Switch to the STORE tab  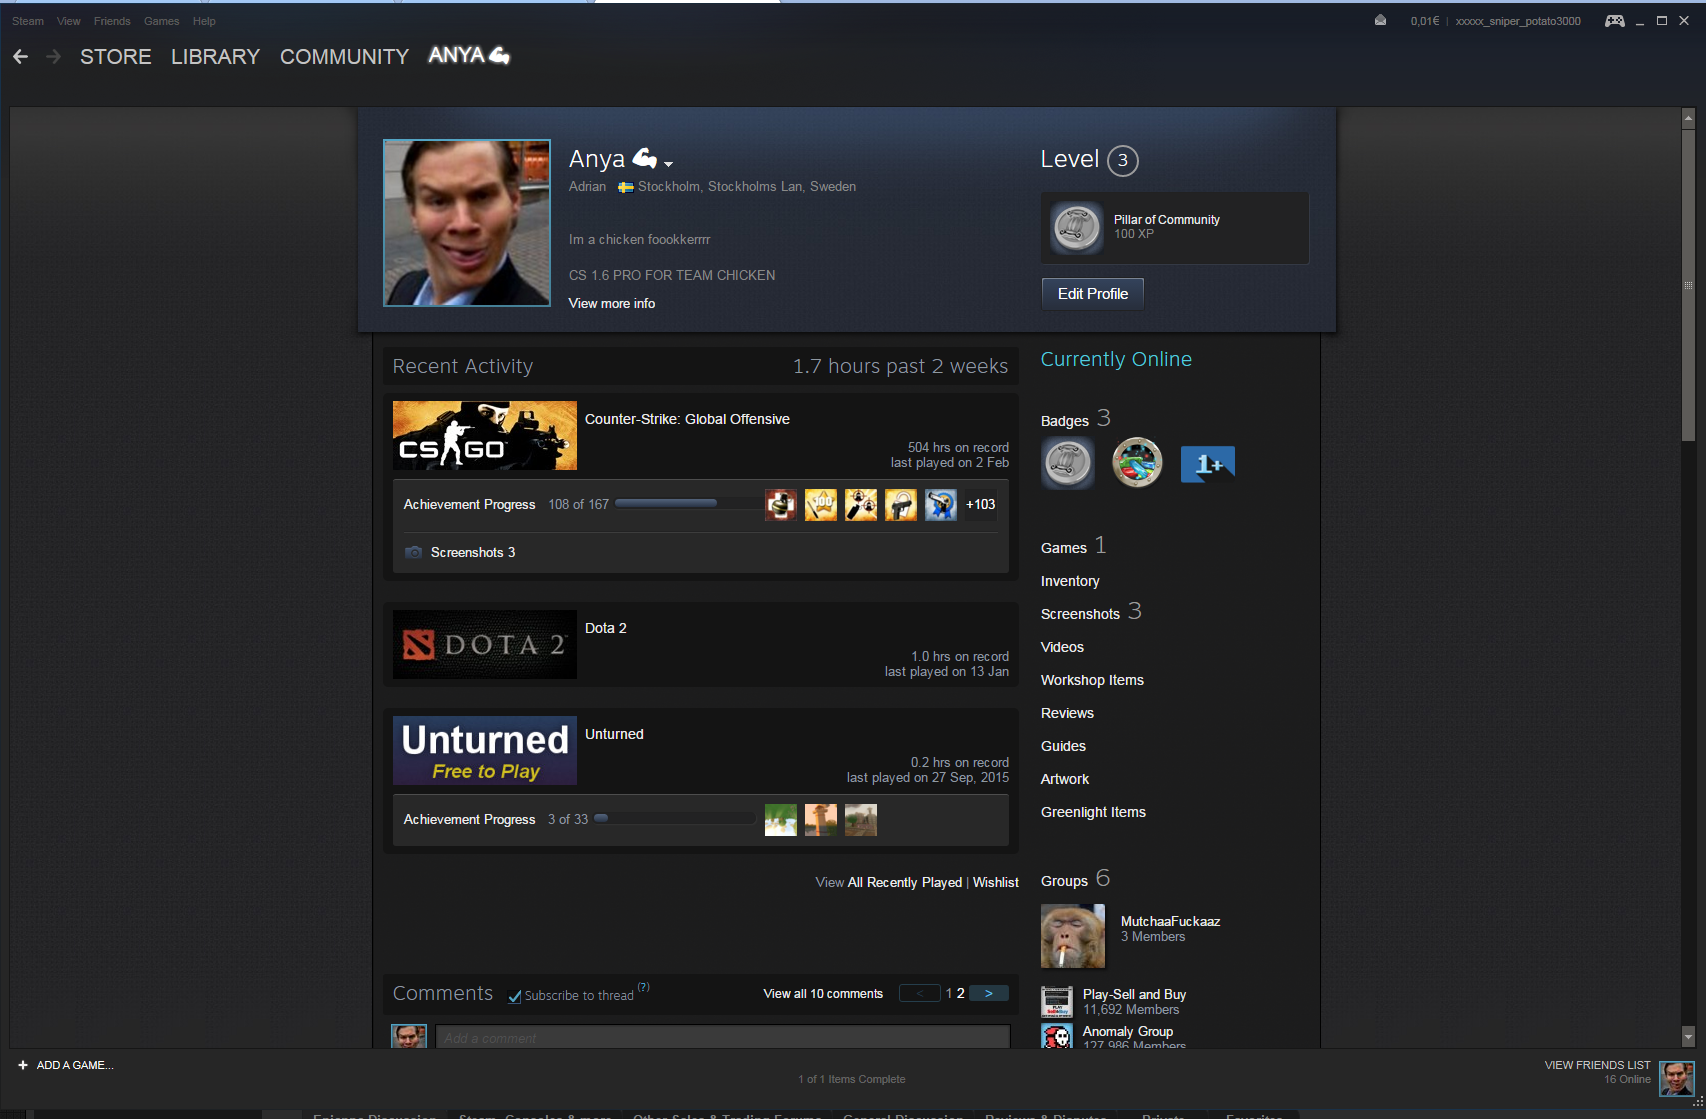(116, 57)
